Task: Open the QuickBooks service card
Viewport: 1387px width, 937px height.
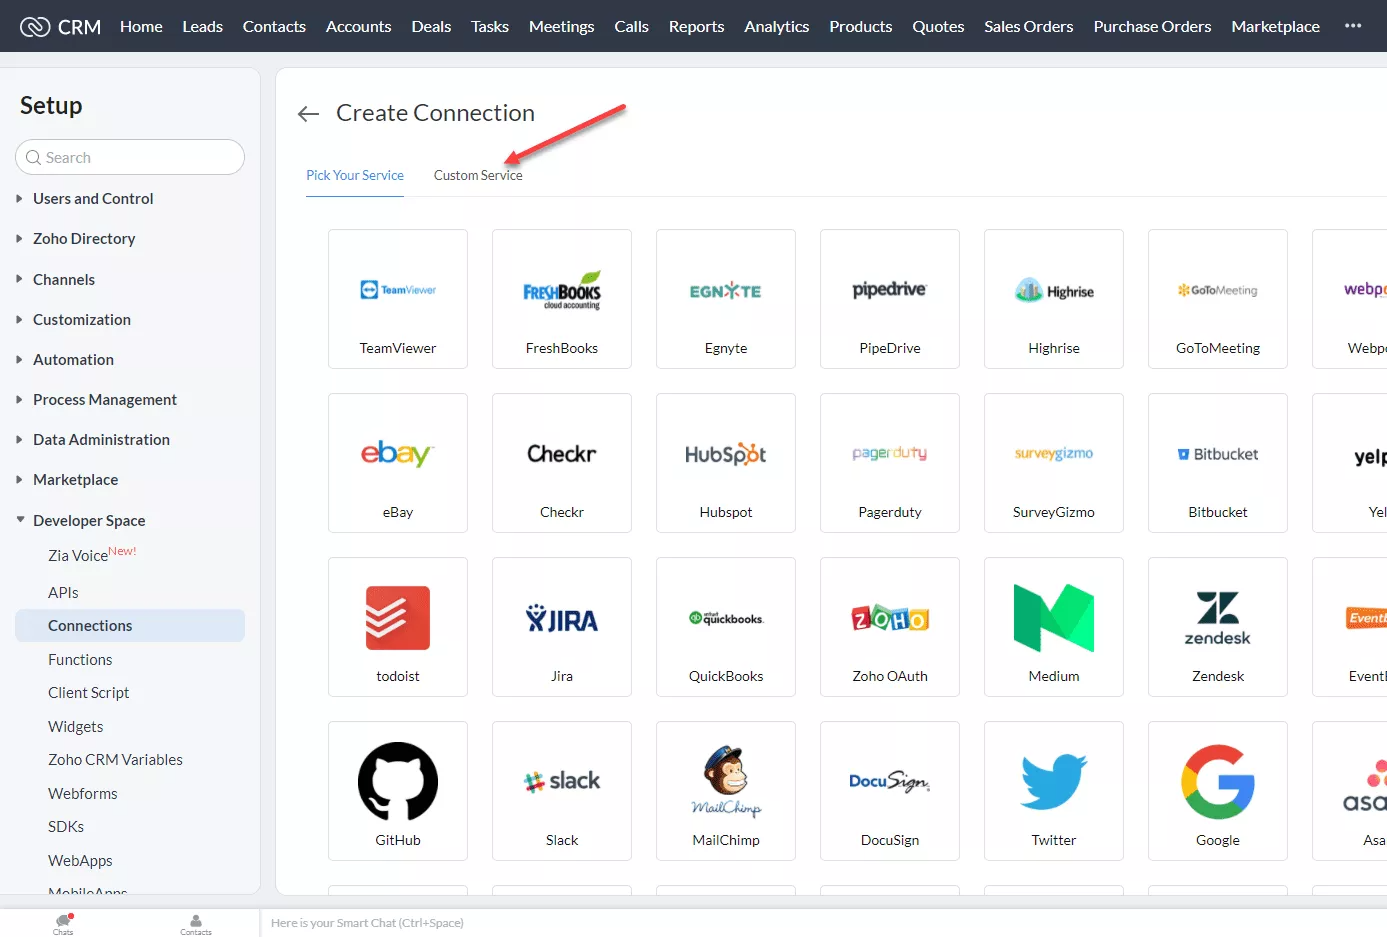Action: pos(726,627)
